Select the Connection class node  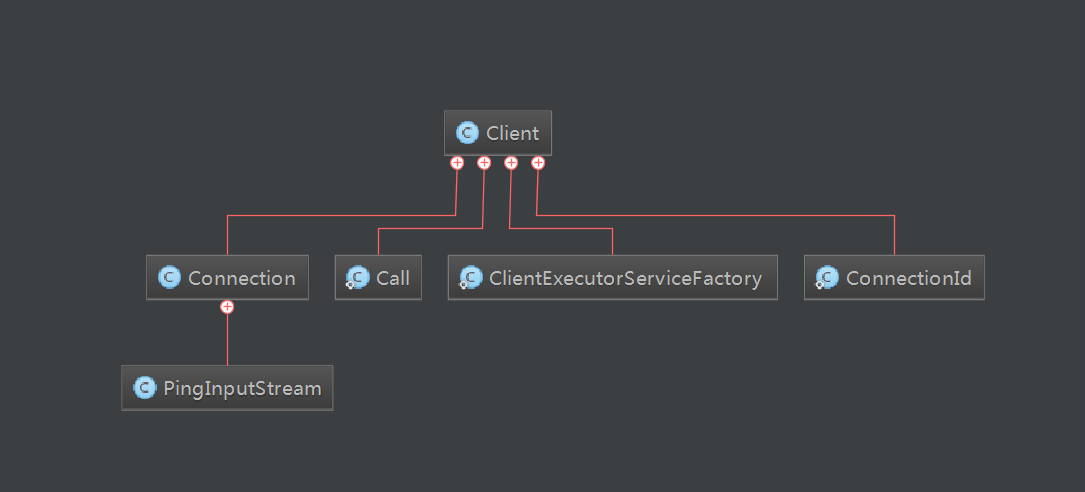227,277
